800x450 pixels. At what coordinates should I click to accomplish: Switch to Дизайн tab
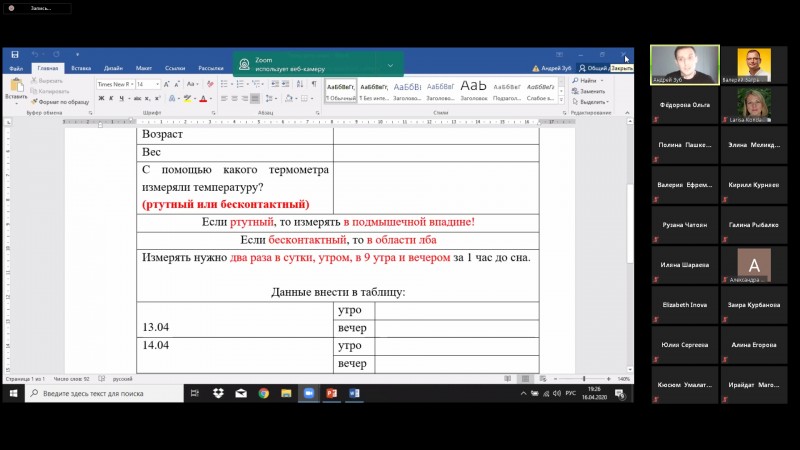(113, 68)
